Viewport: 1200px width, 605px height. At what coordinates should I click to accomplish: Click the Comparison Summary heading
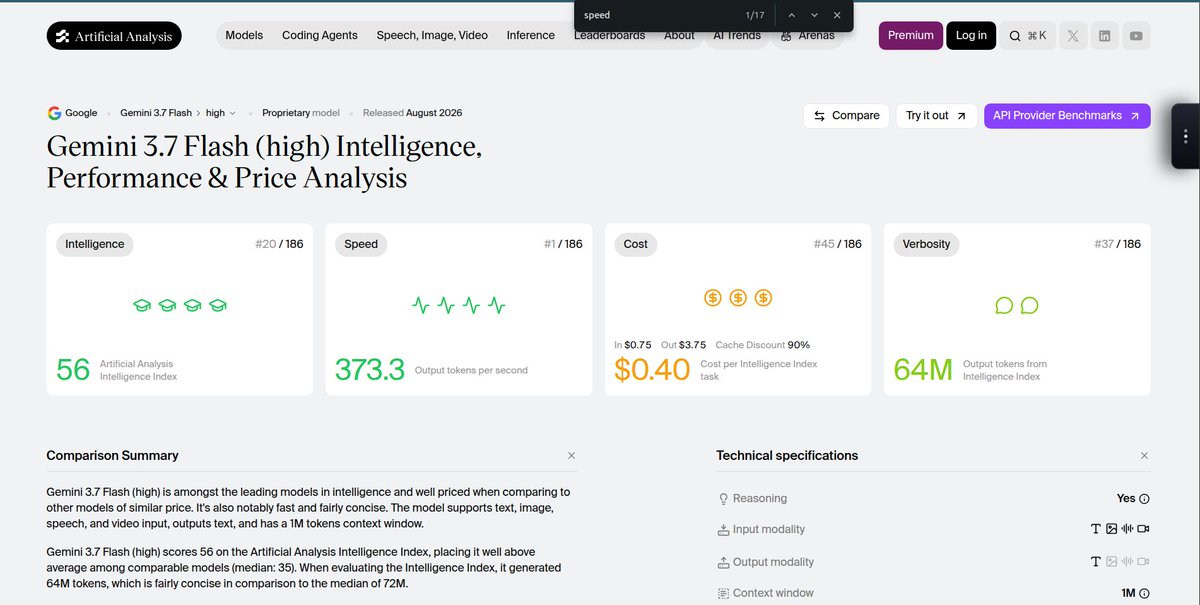[x=112, y=456]
